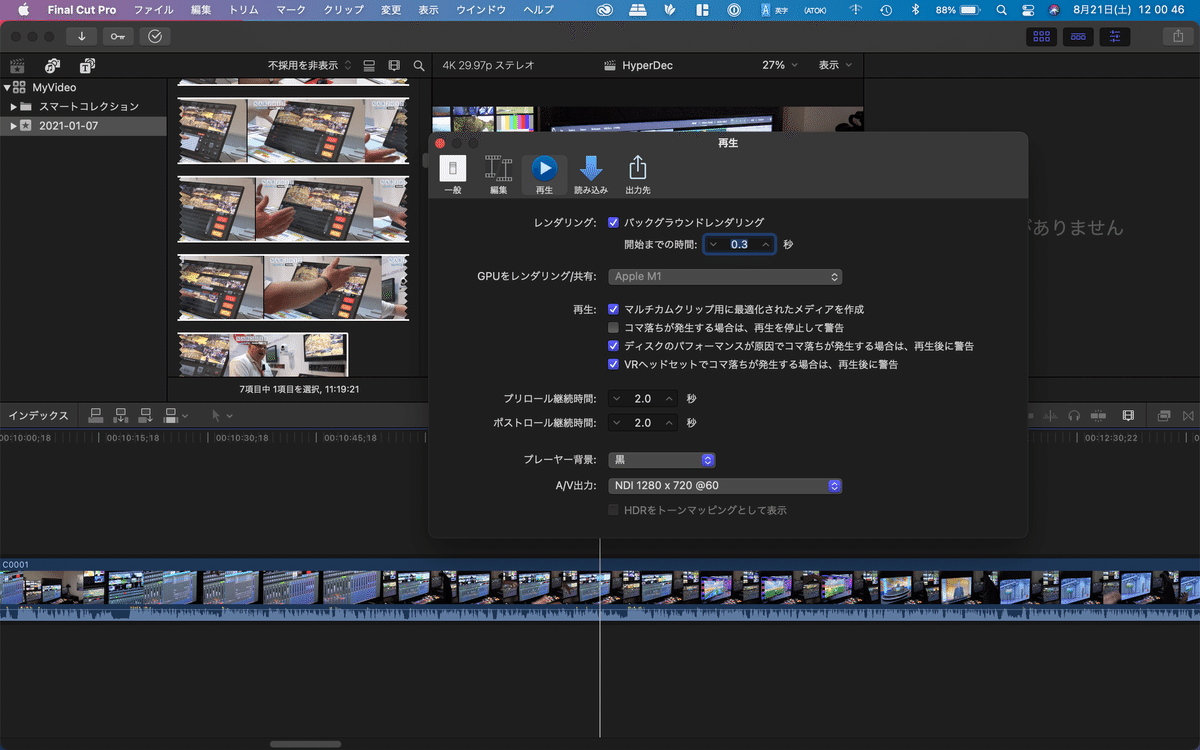This screenshot has height=750, width=1200.
Task: Click the インデックス button above timeline
Action: [39, 415]
